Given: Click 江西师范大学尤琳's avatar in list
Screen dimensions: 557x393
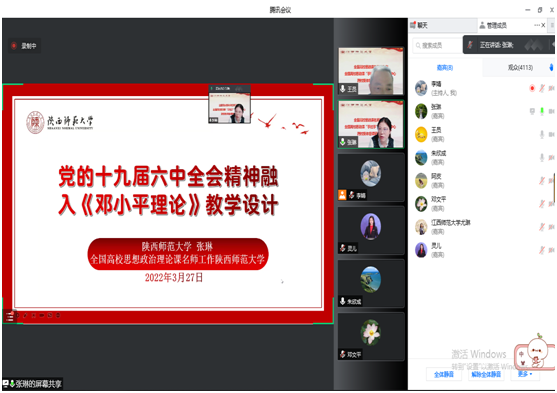Looking at the screenshot, I should pyautogui.click(x=421, y=227).
